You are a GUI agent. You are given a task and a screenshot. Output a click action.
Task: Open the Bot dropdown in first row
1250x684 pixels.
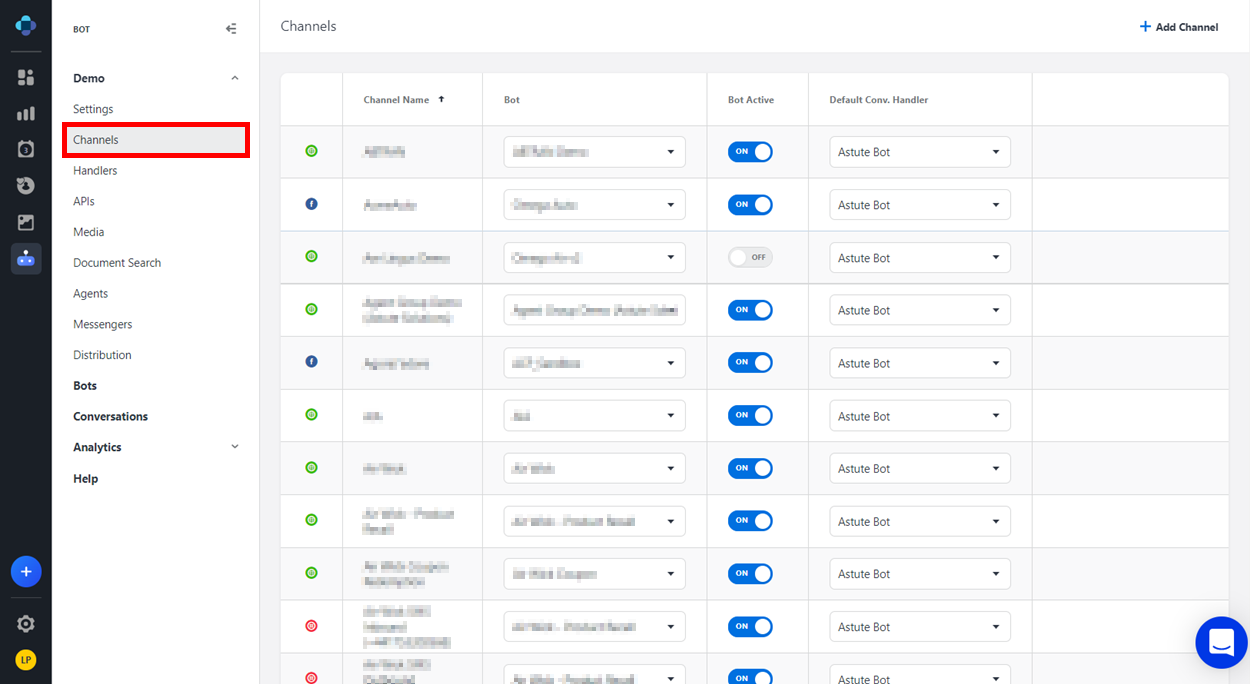click(594, 152)
